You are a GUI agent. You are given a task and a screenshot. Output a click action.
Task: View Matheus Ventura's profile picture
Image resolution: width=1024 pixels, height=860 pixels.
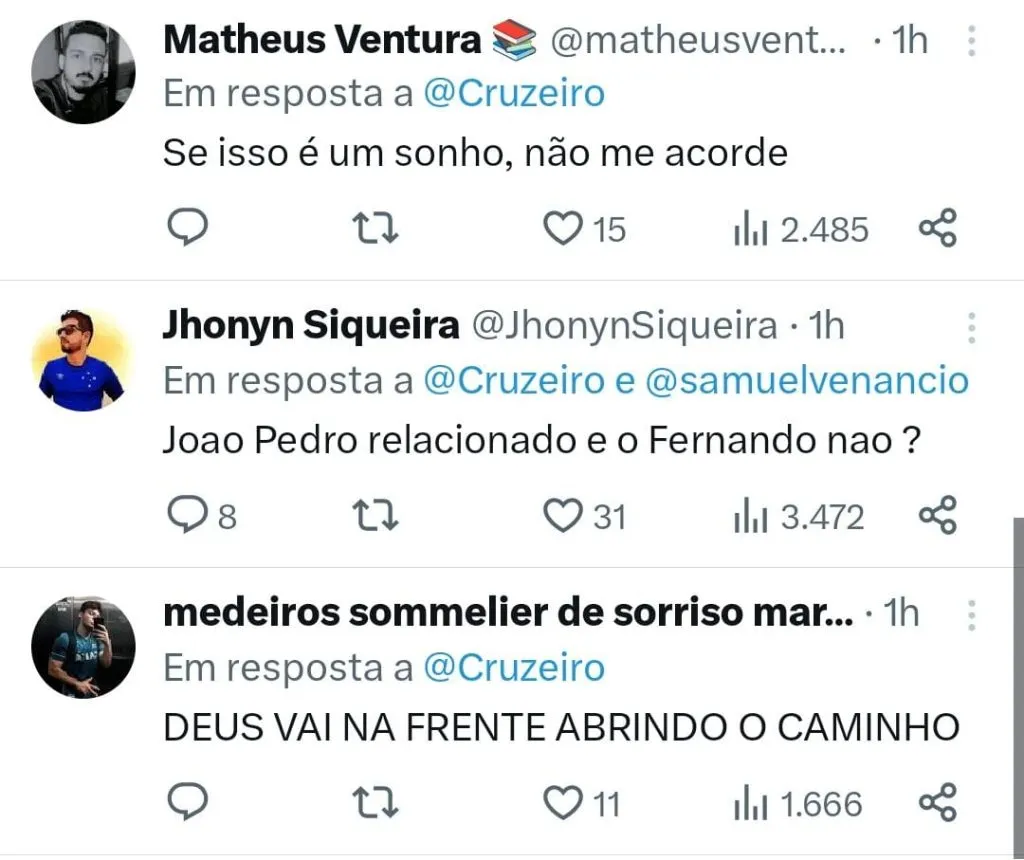(x=83, y=72)
